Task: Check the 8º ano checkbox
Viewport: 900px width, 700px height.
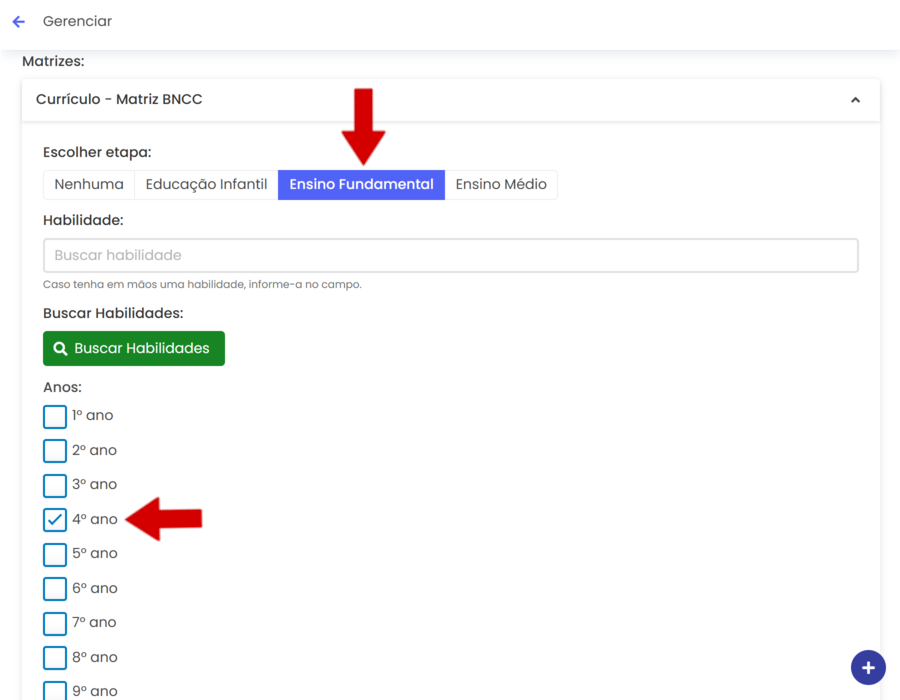Action: 55,658
